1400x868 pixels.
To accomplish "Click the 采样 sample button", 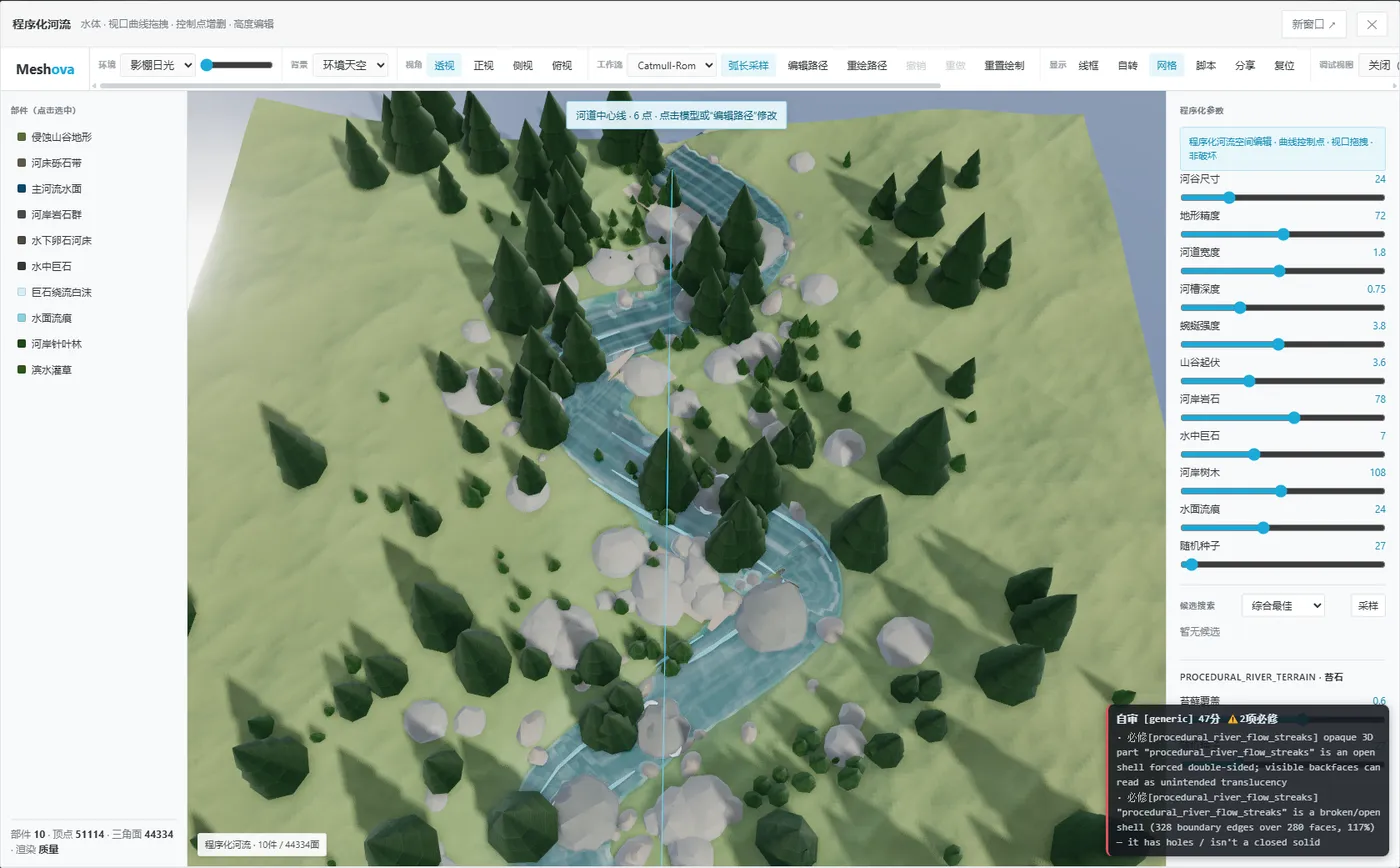I will [x=1368, y=605].
